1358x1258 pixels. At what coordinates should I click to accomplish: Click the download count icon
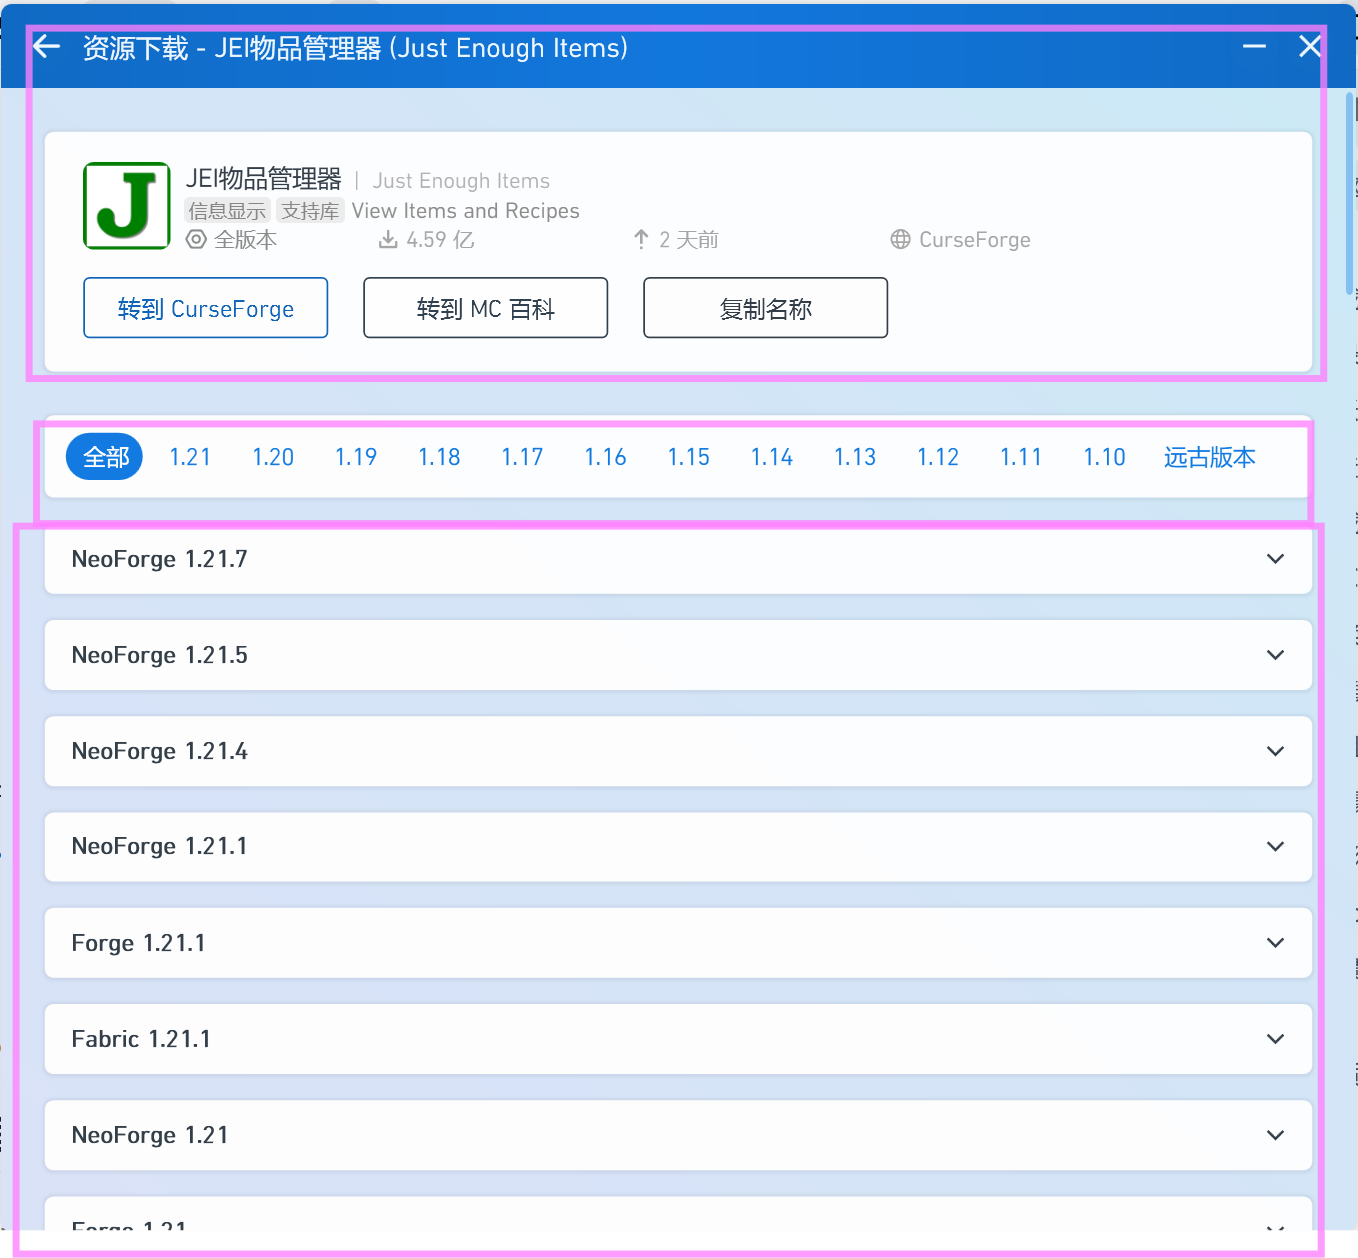point(388,240)
